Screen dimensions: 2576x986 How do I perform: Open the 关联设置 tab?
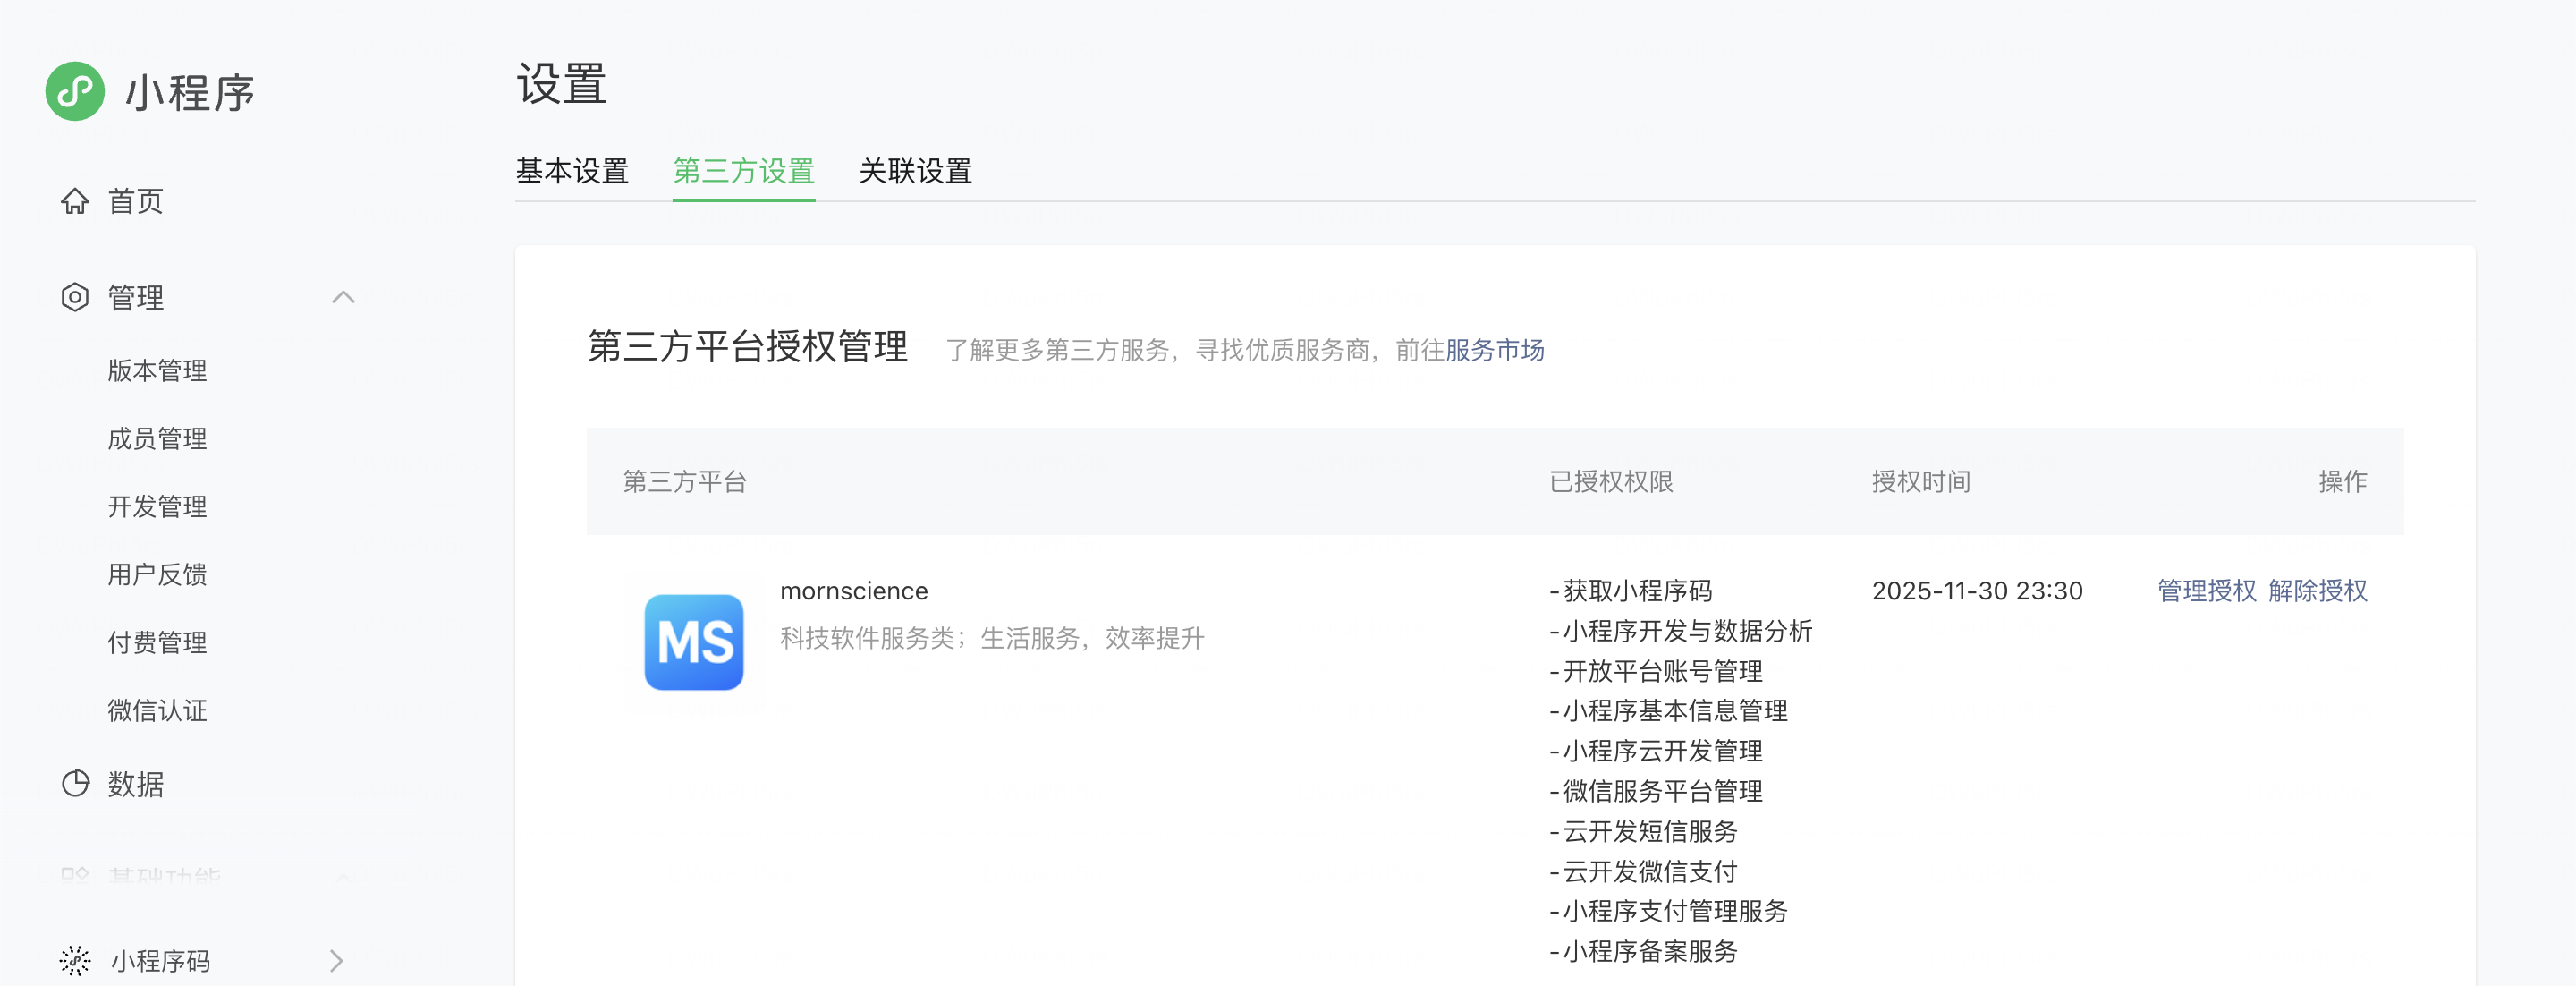pos(915,171)
